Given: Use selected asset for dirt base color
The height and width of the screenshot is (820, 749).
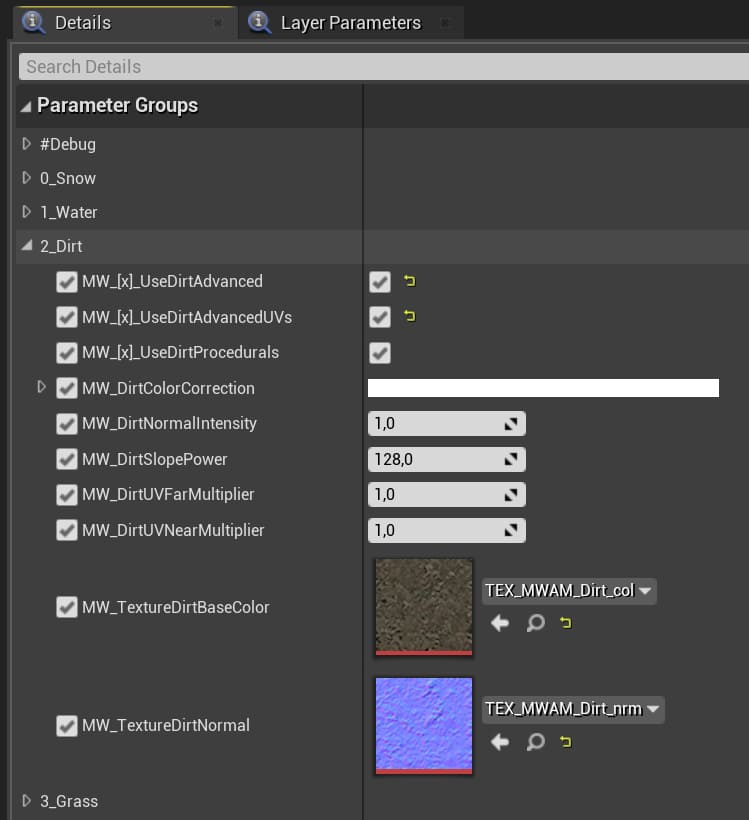Looking at the screenshot, I should click(x=500, y=623).
